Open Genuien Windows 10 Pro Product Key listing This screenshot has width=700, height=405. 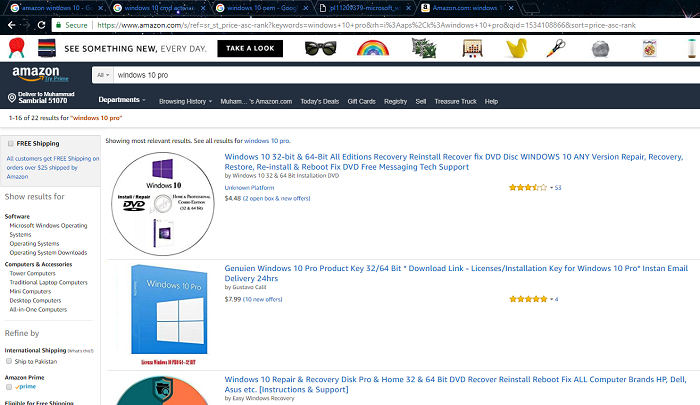456,273
